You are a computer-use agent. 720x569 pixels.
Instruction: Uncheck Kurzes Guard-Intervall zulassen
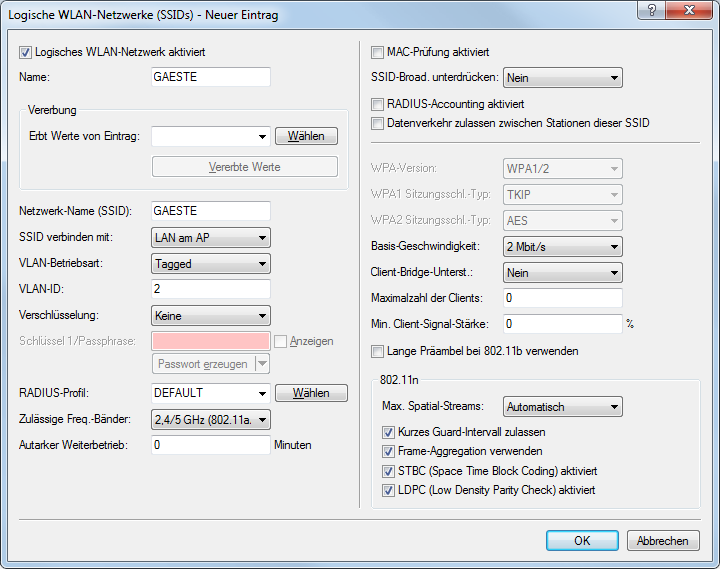click(x=389, y=432)
